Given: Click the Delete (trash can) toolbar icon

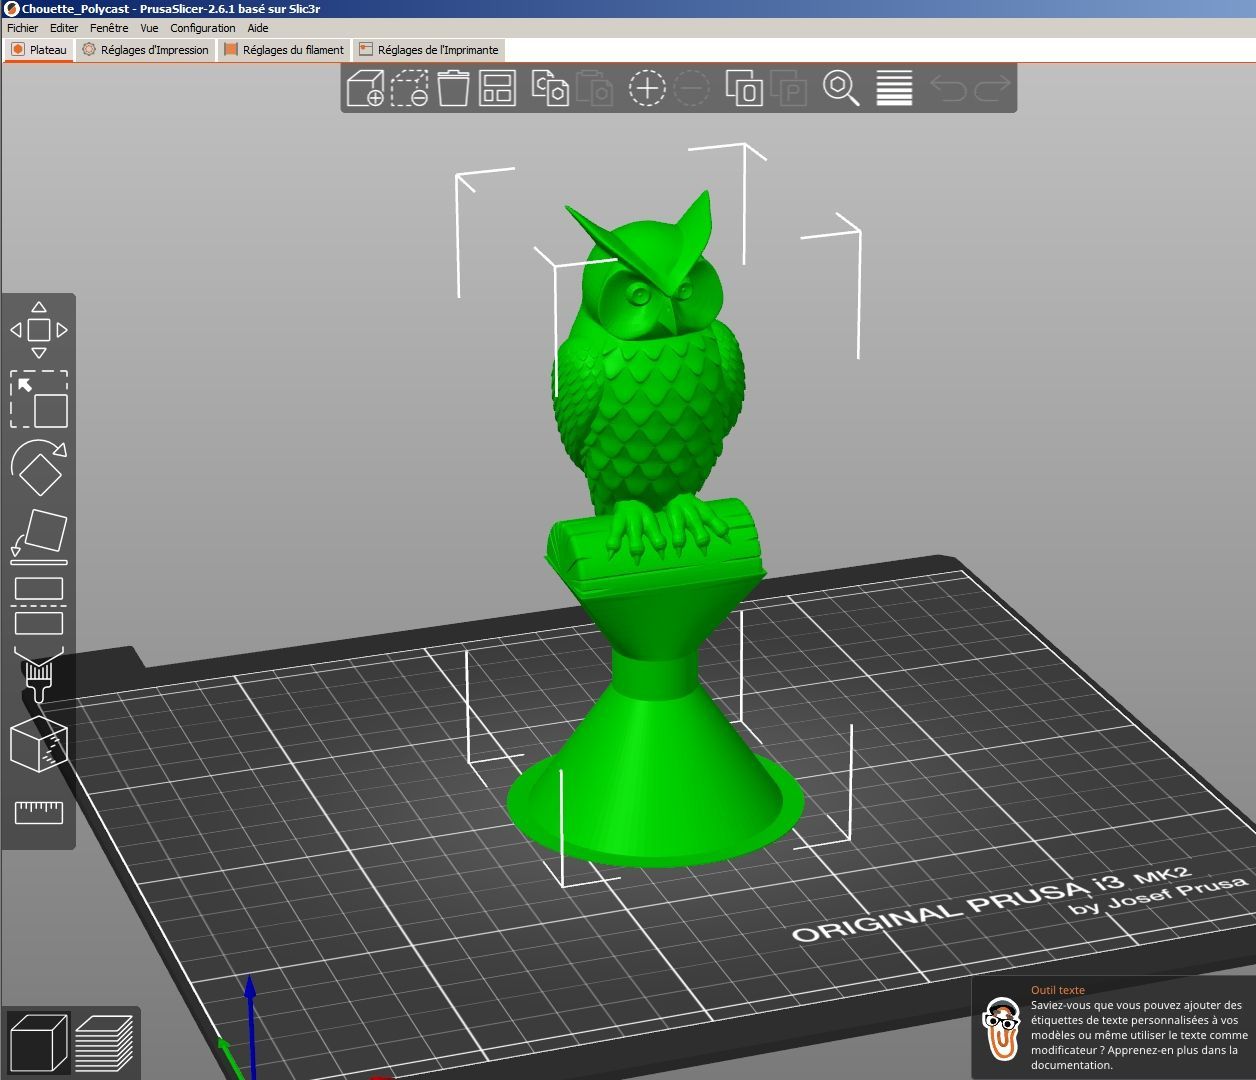Looking at the screenshot, I should point(453,88).
